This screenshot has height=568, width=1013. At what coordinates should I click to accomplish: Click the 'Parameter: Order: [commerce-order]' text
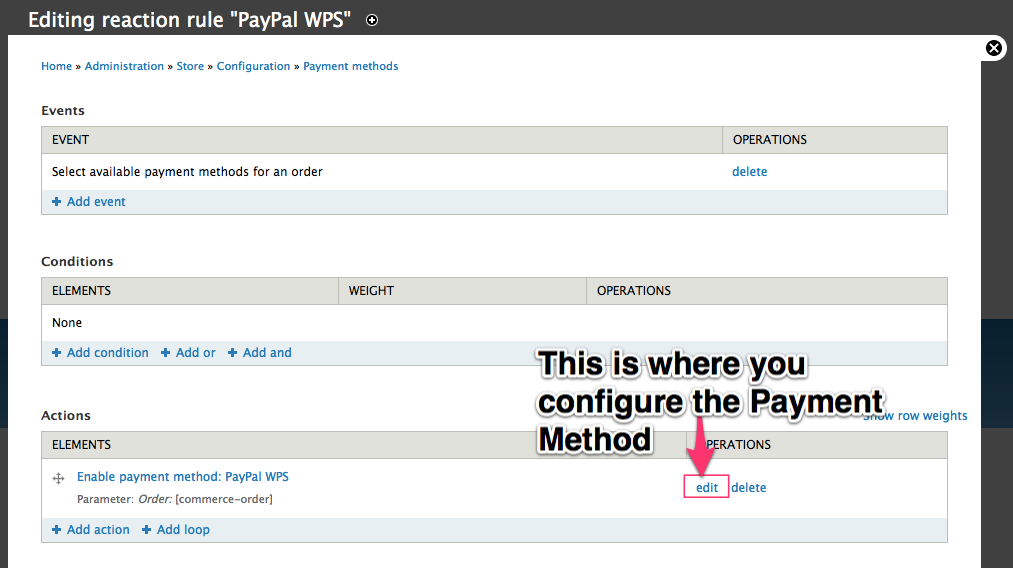pos(174,499)
